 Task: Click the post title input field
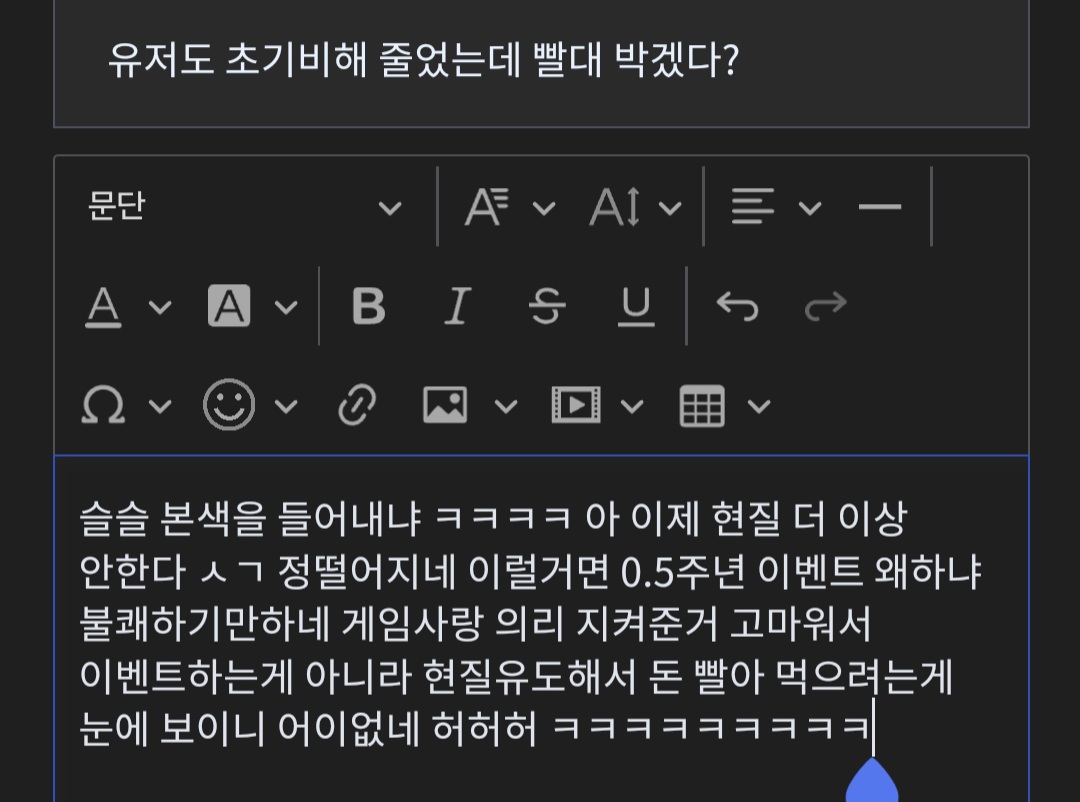[x=541, y=62]
